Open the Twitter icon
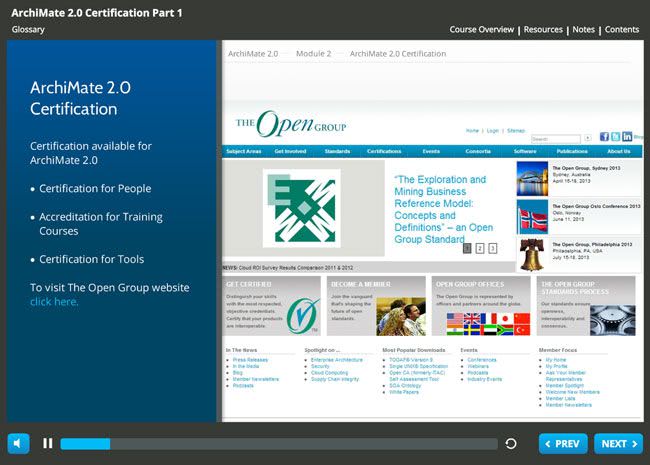The height and width of the screenshot is (465, 650). 616,136
